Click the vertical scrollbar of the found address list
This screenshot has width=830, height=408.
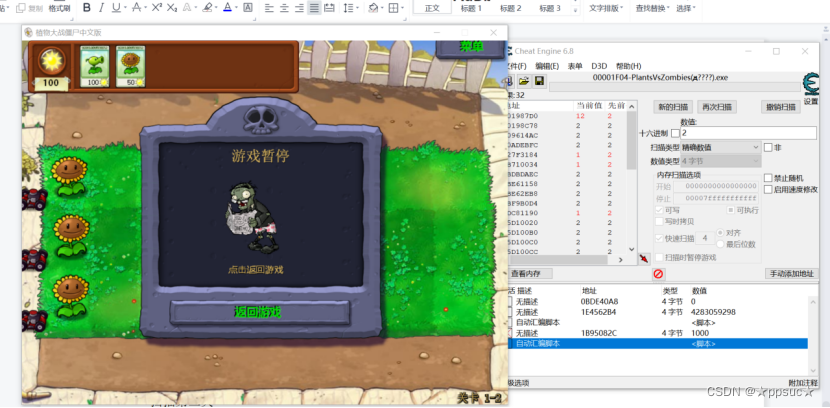pyautogui.click(x=631, y=177)
